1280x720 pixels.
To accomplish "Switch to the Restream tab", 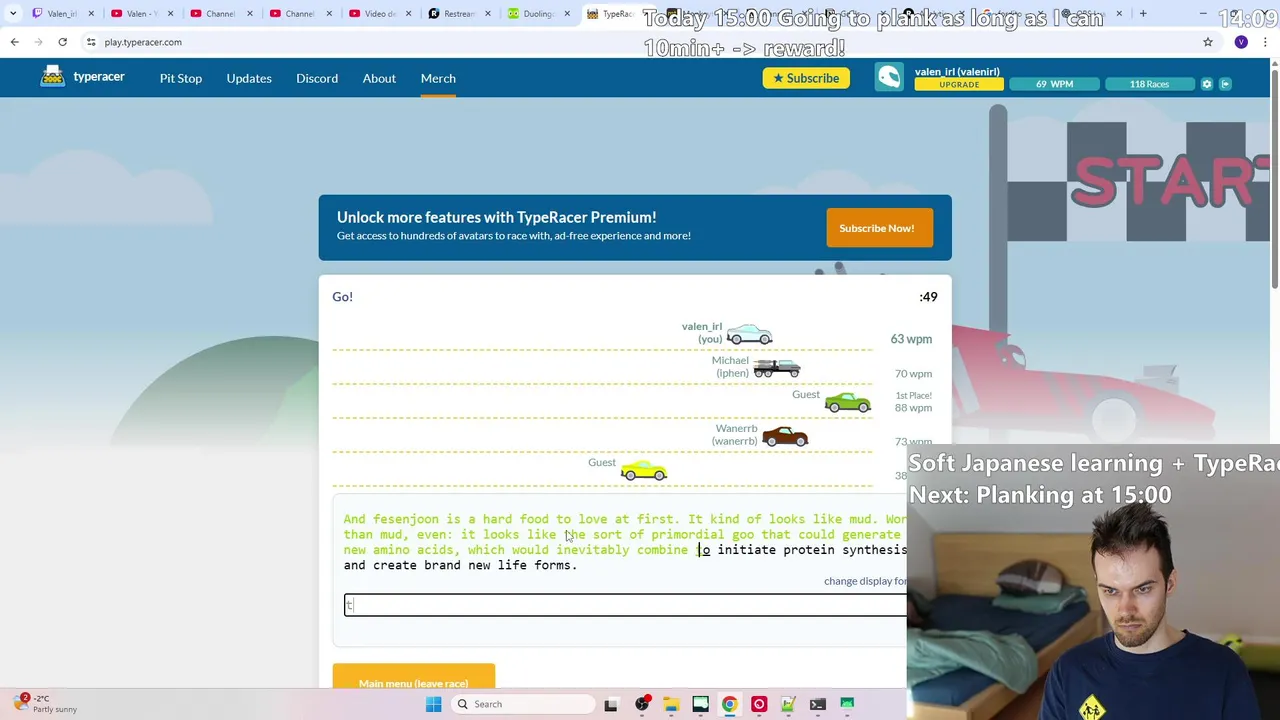I will click(x=460, y=14).
